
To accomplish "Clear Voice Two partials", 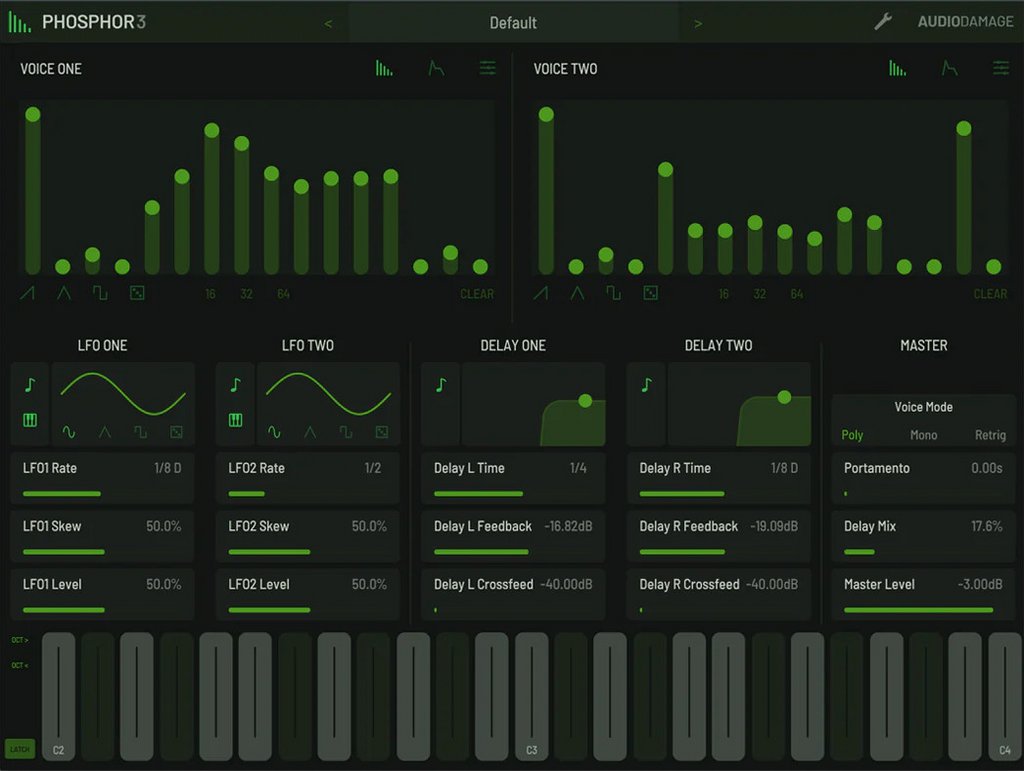I will point(990,294).
